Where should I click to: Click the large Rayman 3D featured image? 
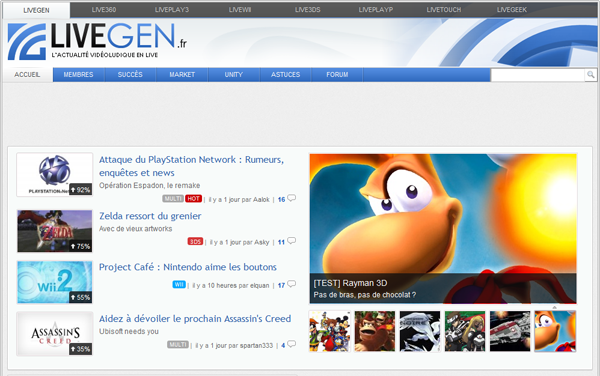click(x=443, y=228)
